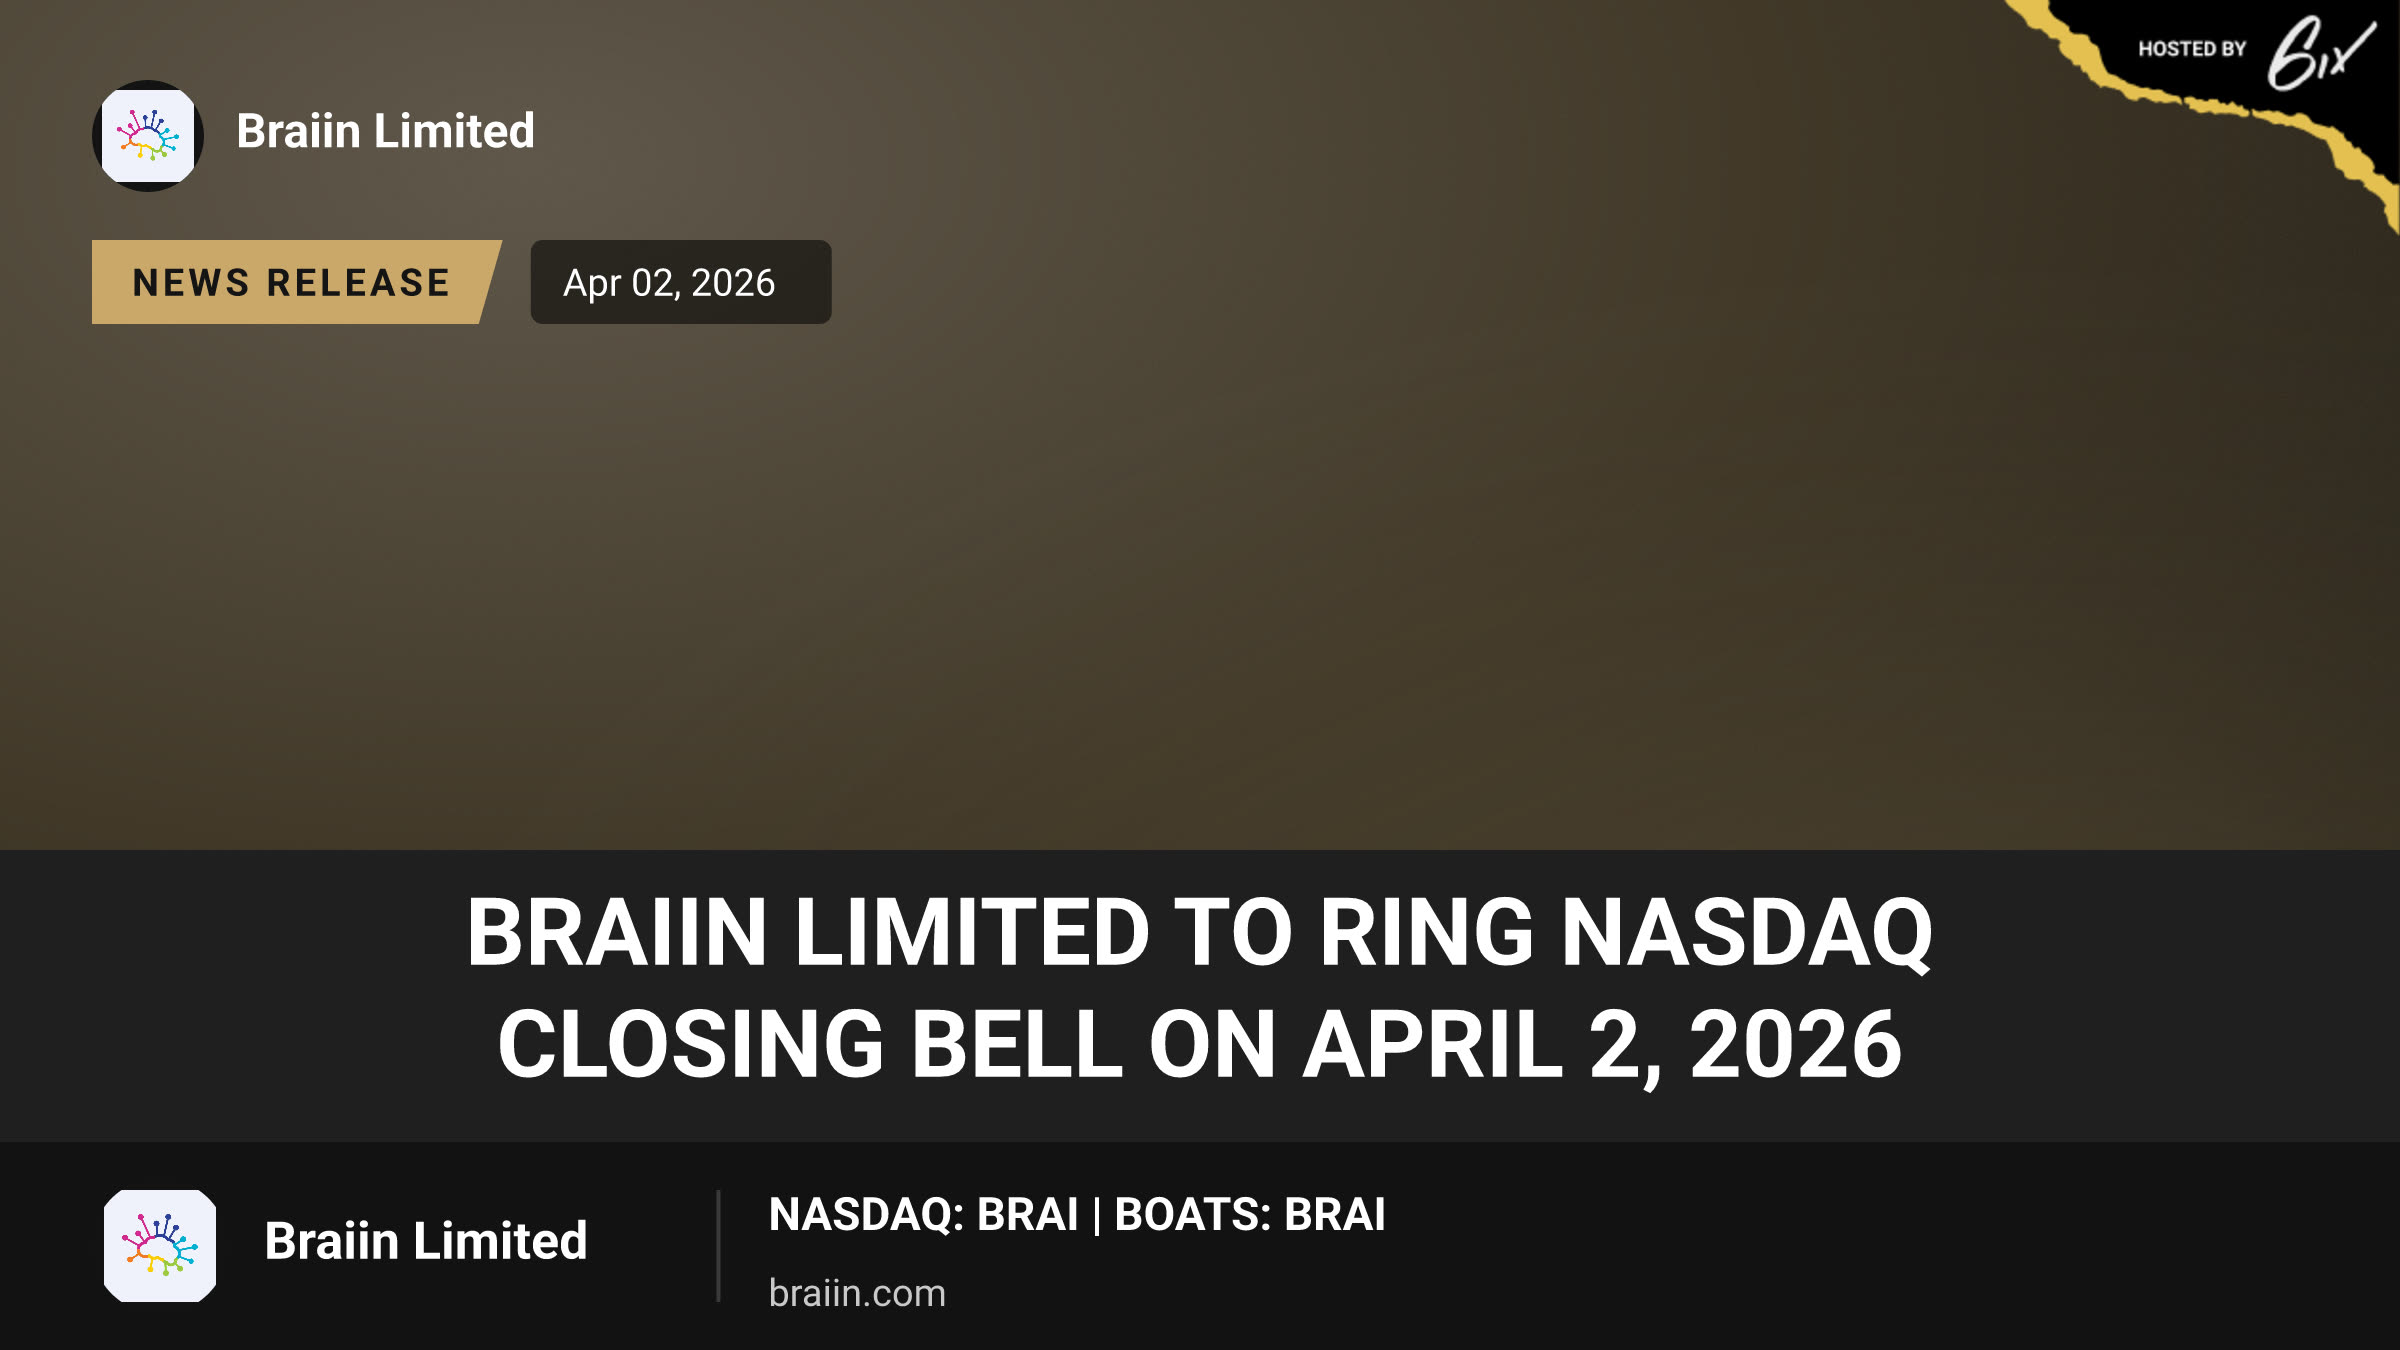
Task: Click the Braiin Limited footer company name
Action: 426,1241
